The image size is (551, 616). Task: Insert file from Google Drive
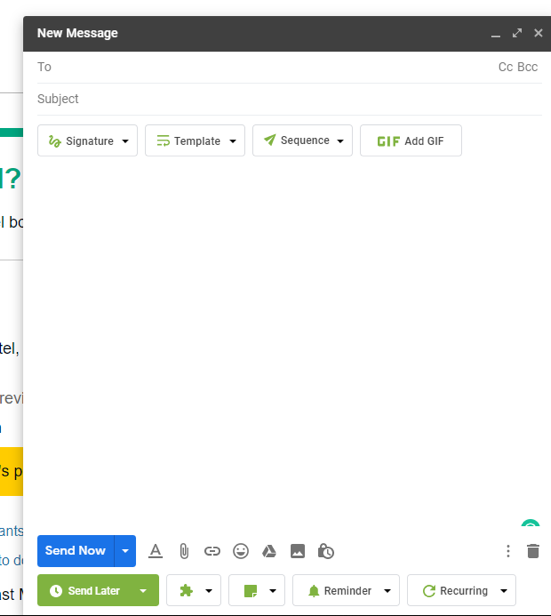coord(269,551)
